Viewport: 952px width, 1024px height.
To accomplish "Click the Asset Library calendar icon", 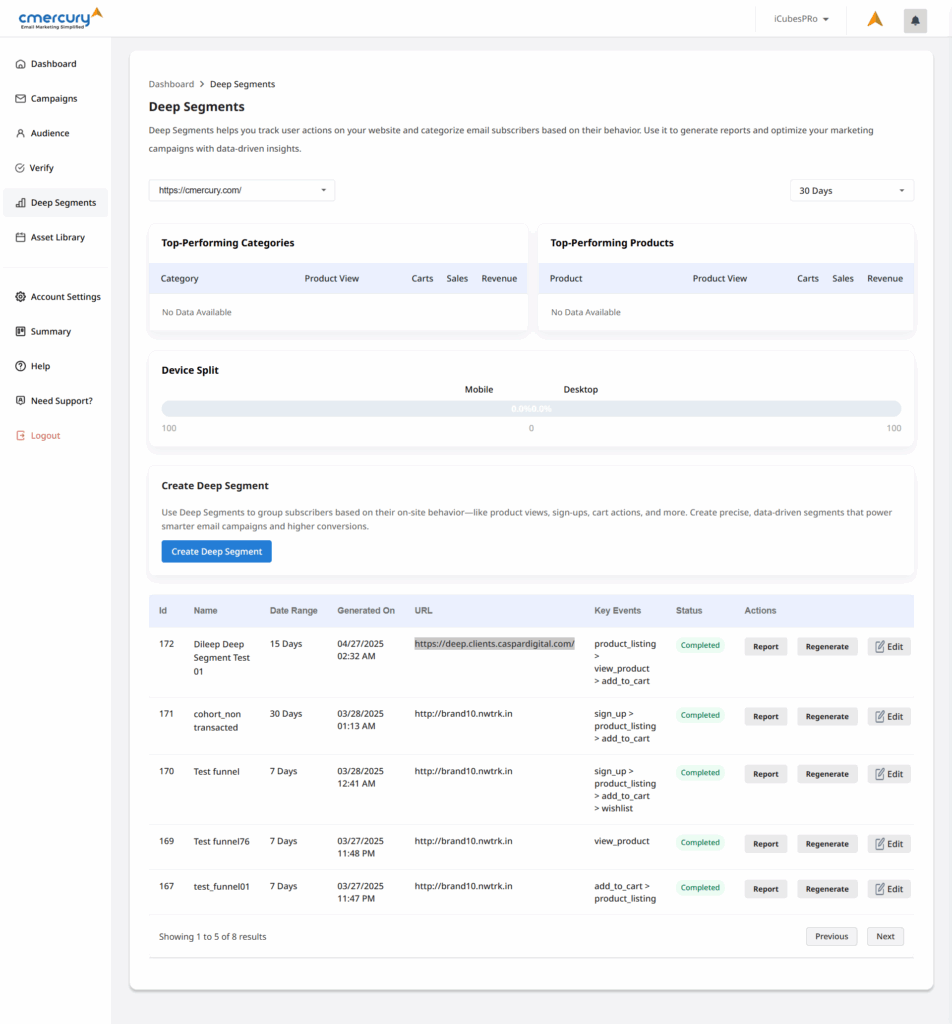I will [21, 238].
